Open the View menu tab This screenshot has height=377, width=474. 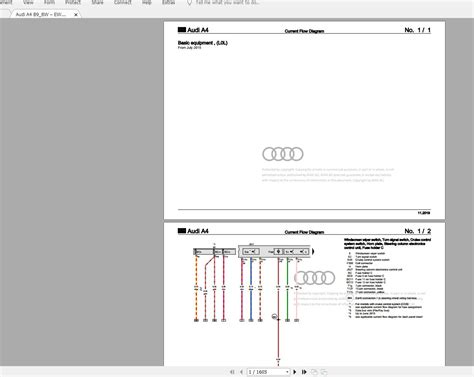click(x=28, y=2)
